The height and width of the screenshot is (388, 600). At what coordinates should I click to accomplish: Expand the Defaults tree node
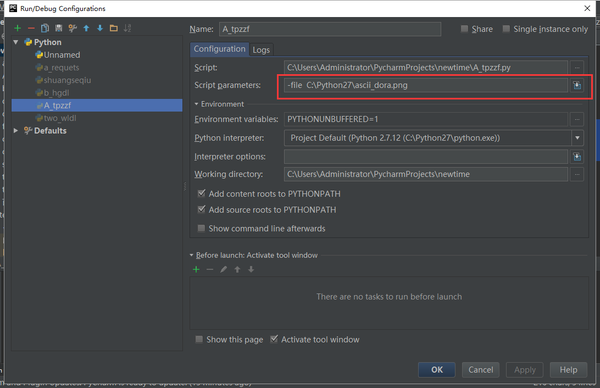point(16,130)
